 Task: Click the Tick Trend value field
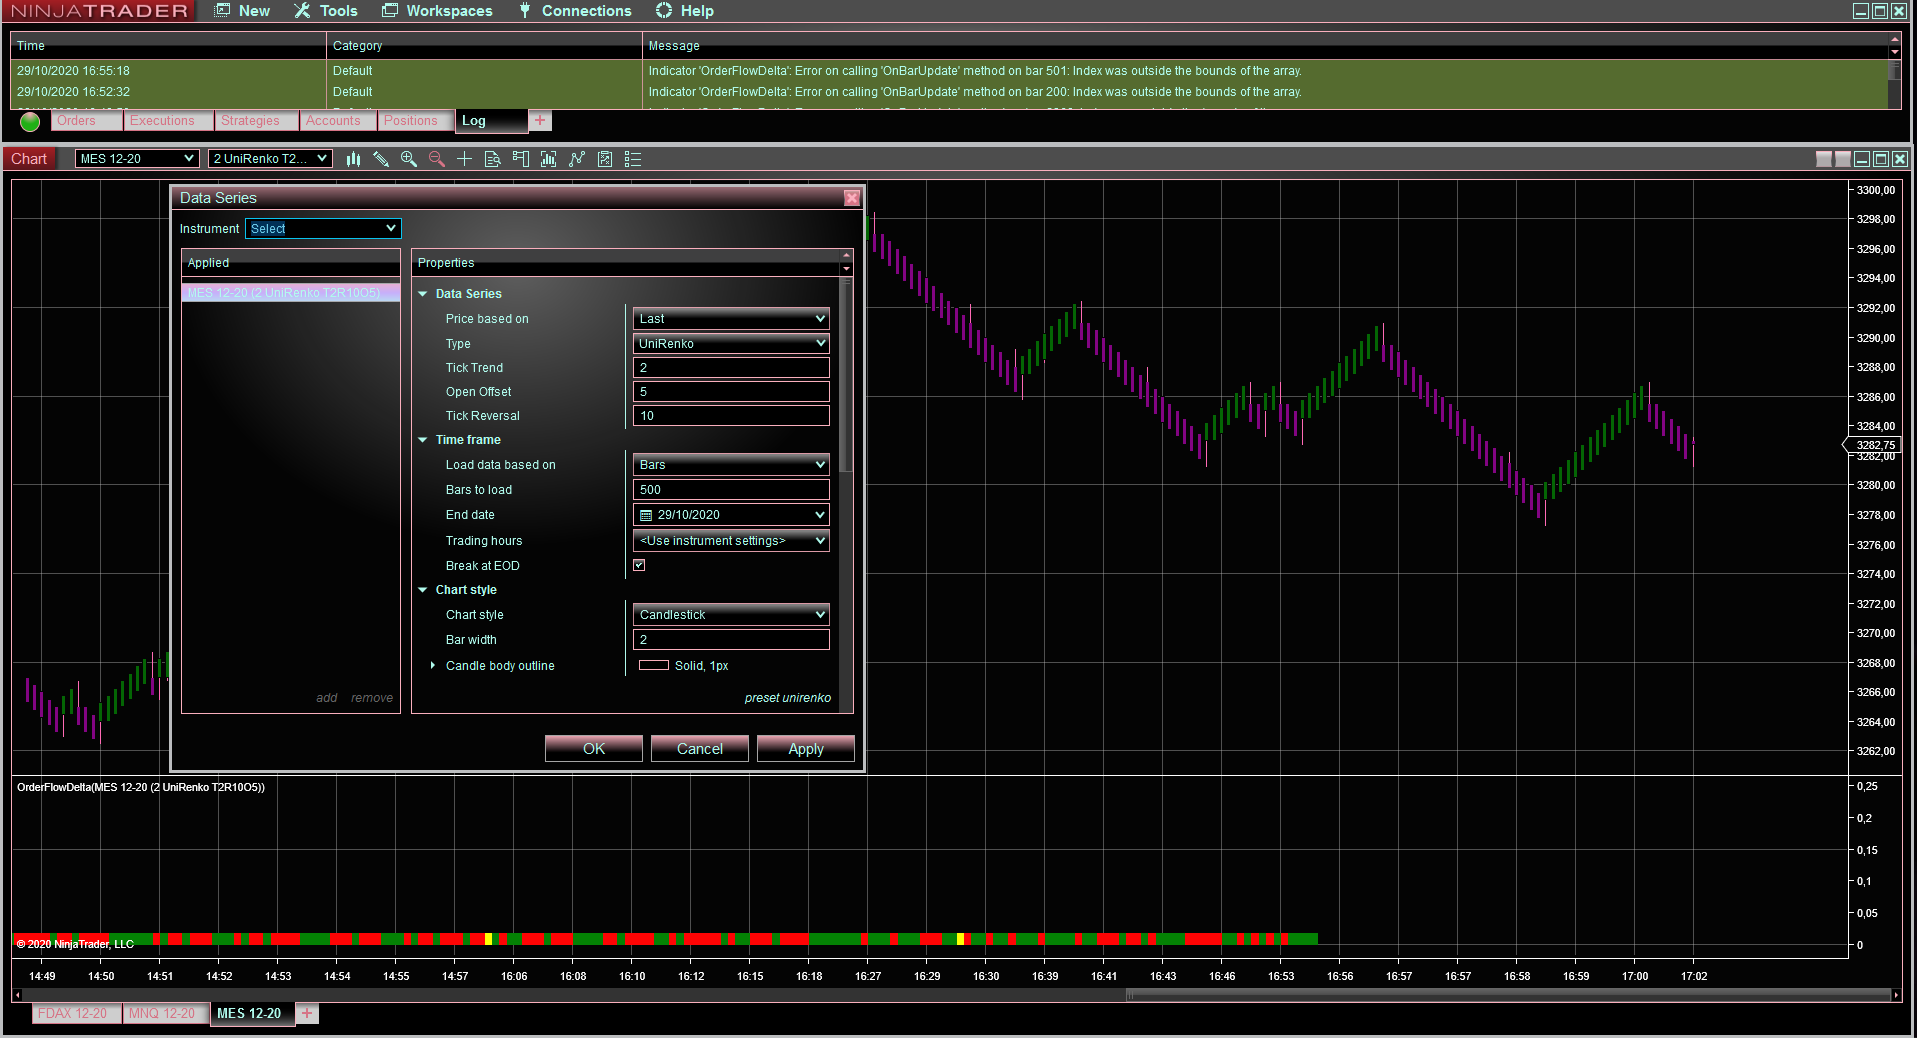731,368
